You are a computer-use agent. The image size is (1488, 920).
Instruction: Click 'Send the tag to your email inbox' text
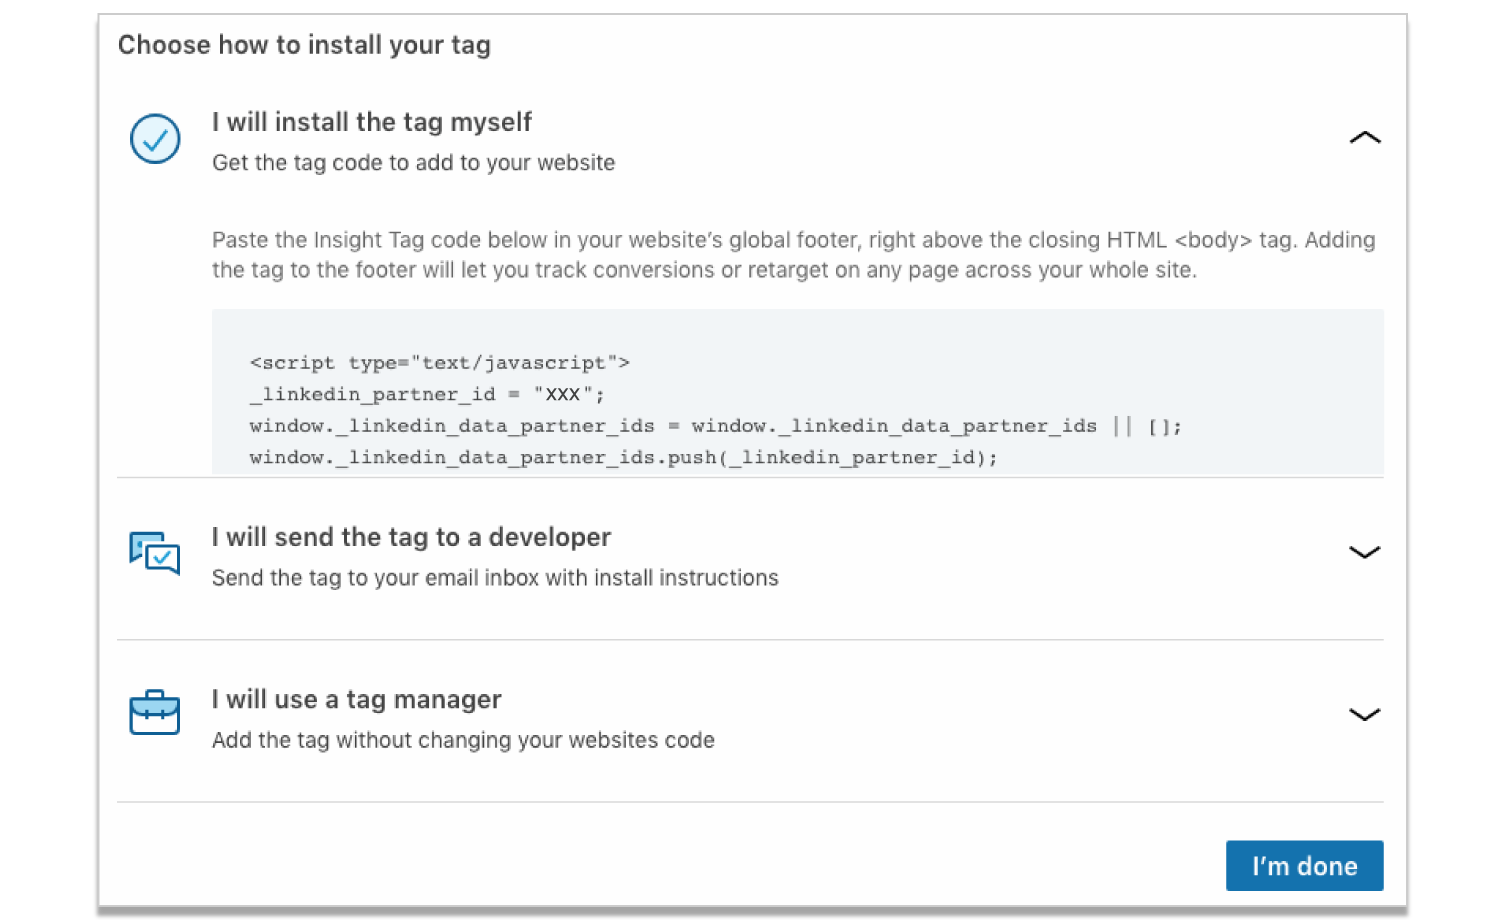point(495,578)
